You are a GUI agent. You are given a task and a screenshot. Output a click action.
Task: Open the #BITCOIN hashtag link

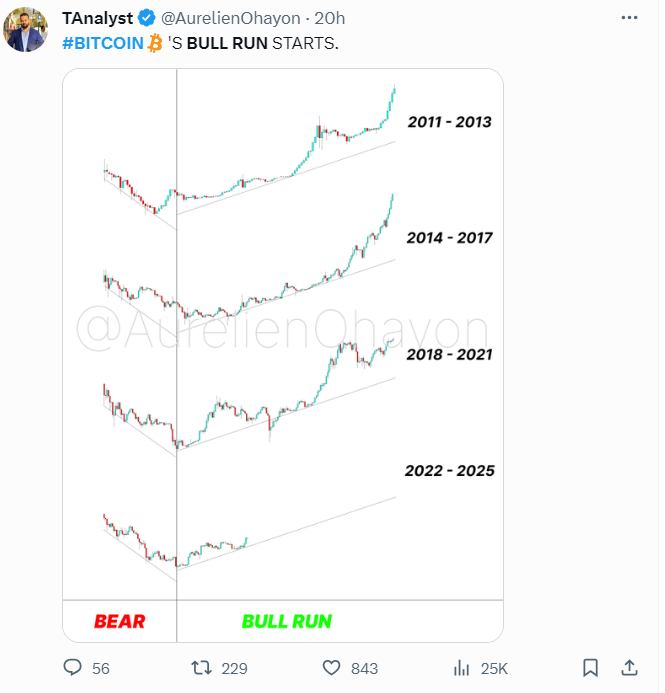coord(103,43)
